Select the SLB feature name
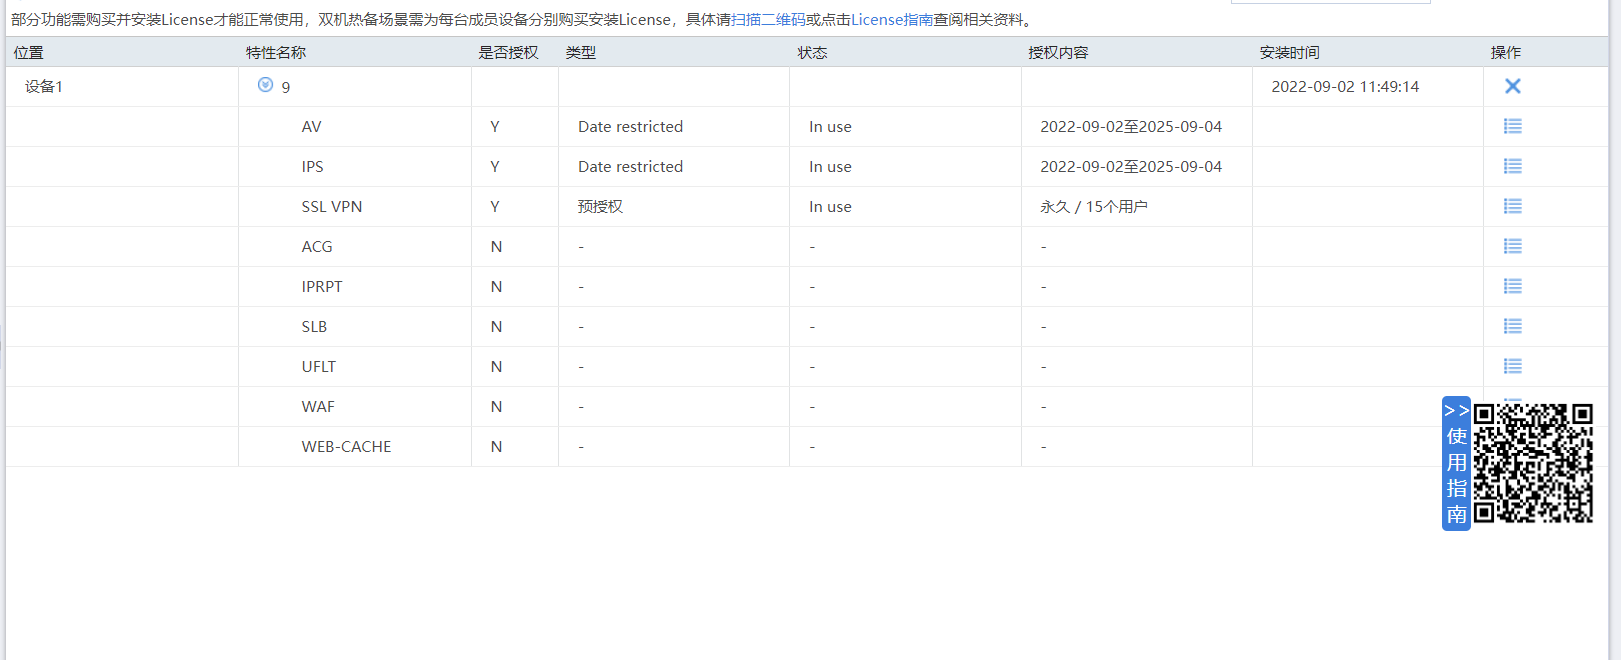Screen dimensions: 1621x660 click(x=314, y=327)
